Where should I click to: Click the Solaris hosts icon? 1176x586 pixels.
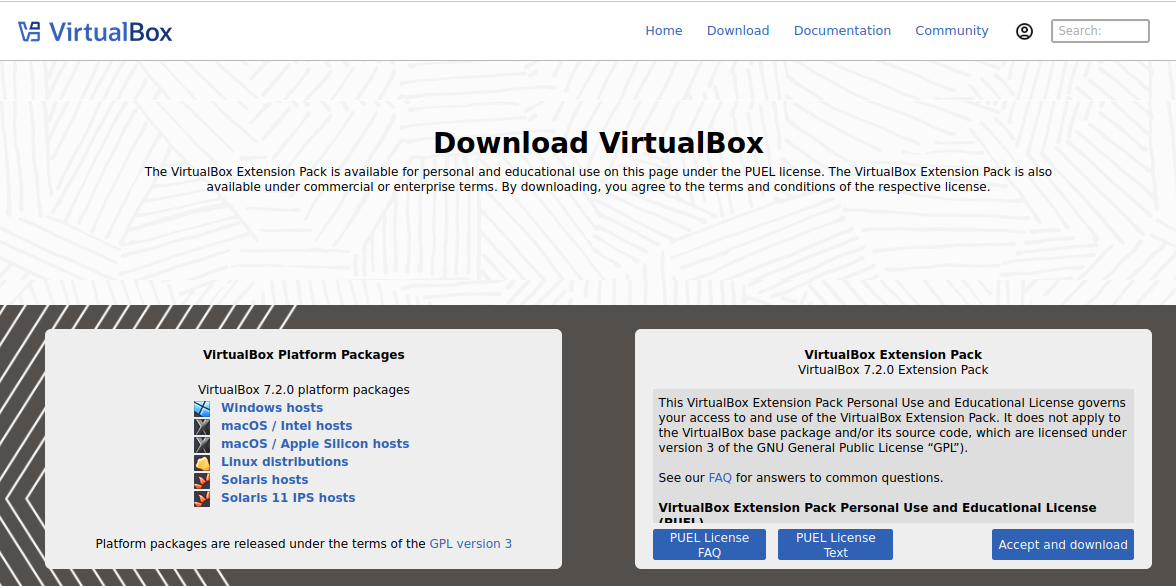tap(202, 480)
